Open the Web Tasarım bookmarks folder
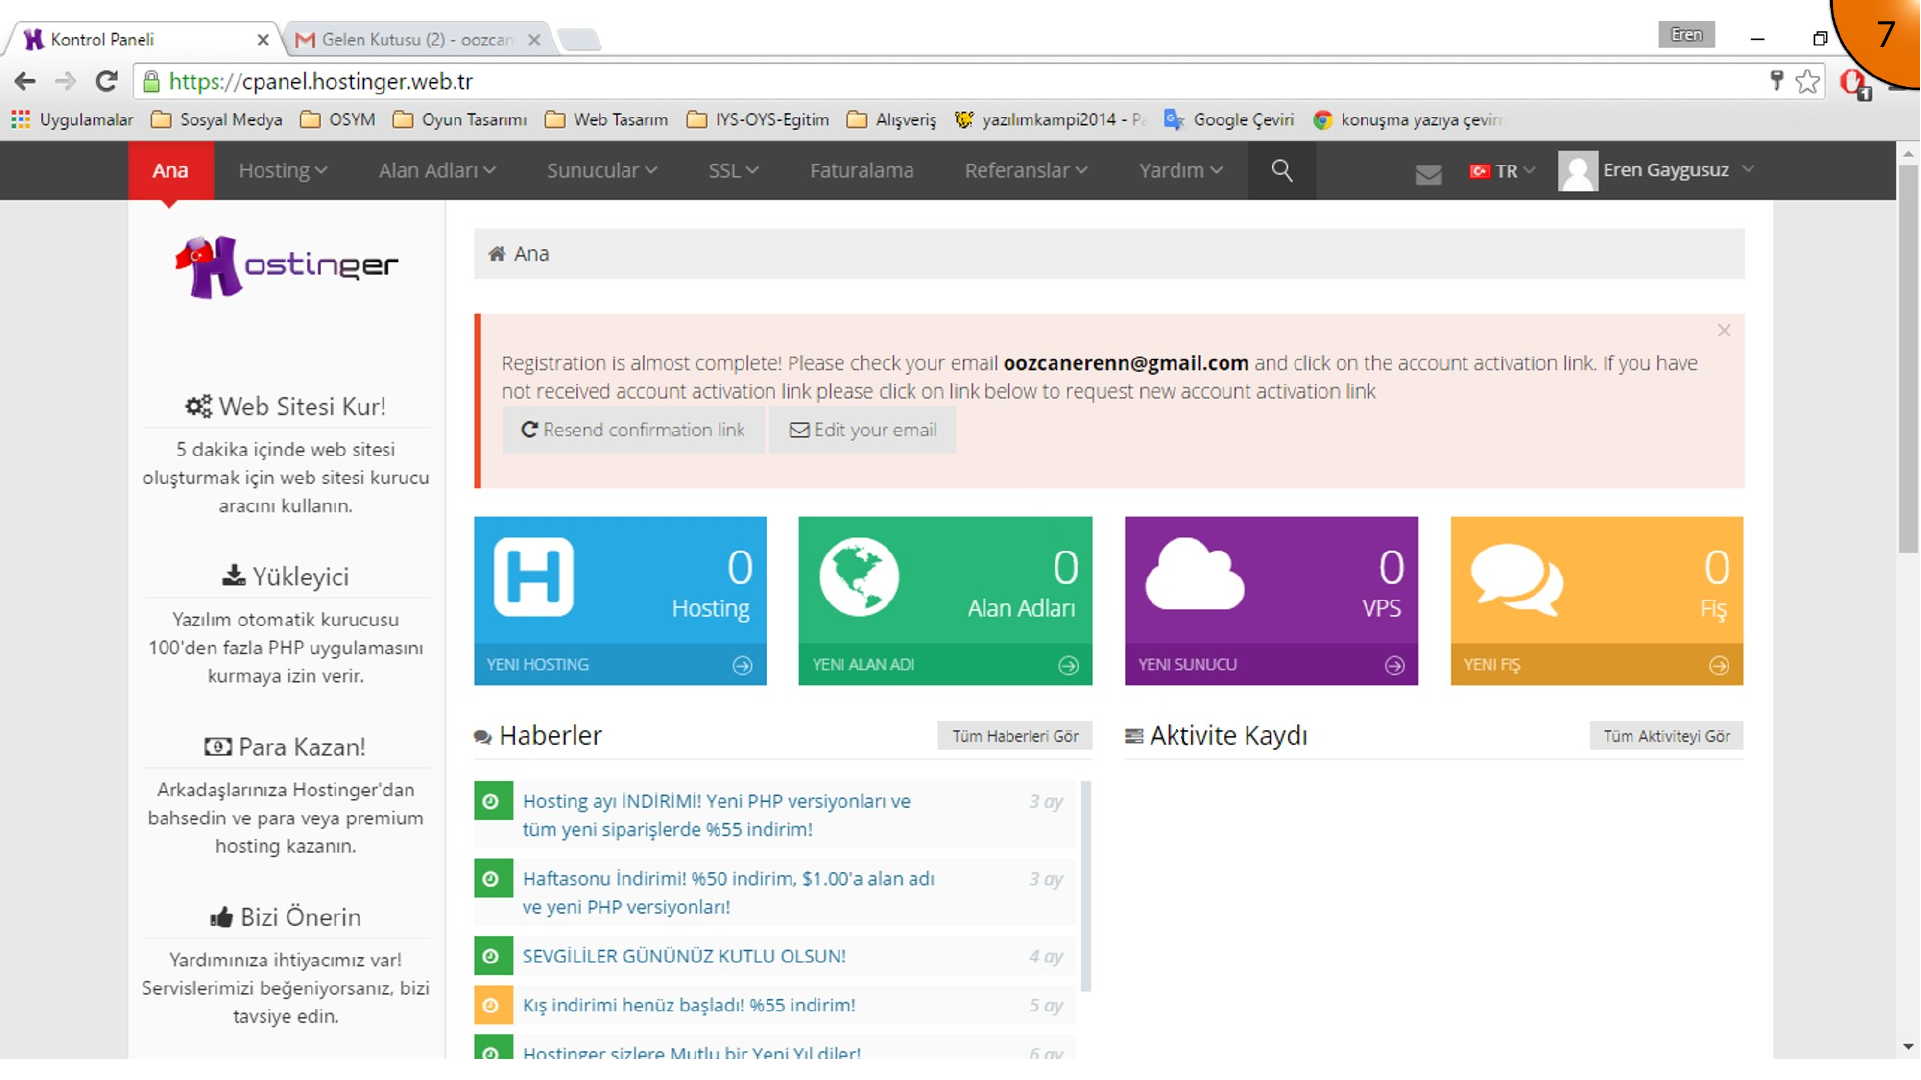Viewport: 1921px width, 1080px height. (x=607, y=120)
